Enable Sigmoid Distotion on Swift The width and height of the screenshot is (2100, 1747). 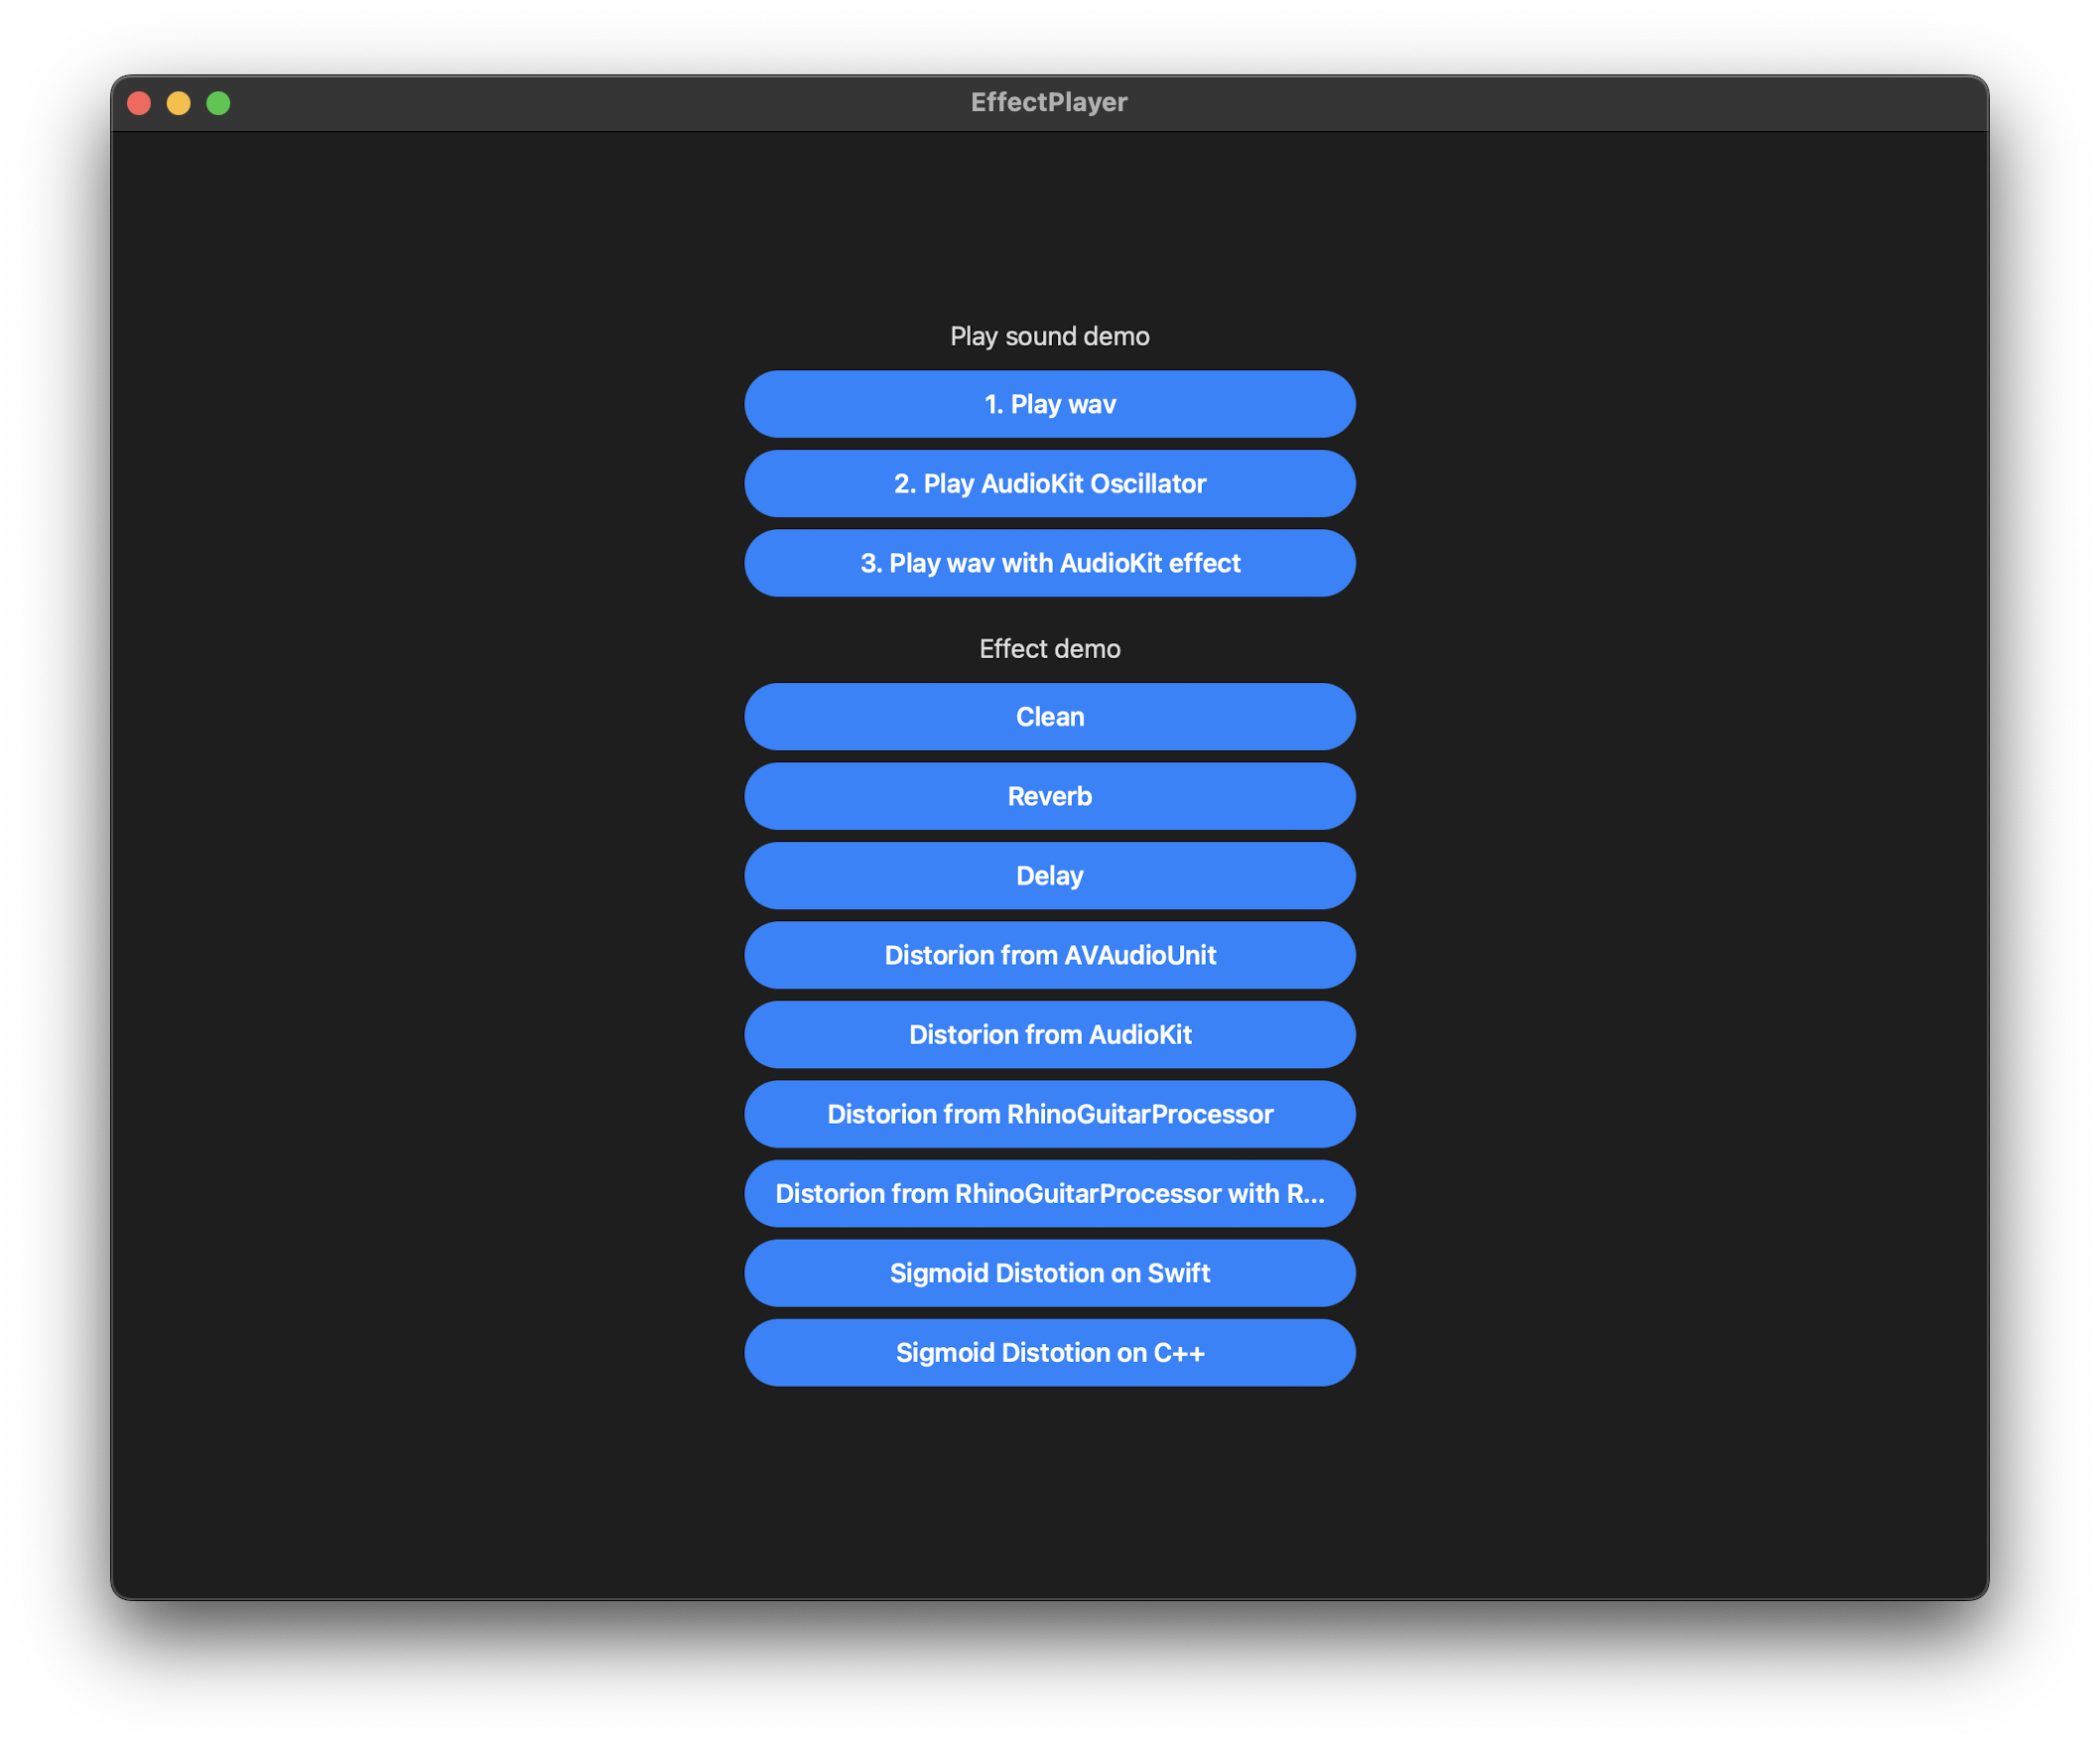(1050, 1272)
